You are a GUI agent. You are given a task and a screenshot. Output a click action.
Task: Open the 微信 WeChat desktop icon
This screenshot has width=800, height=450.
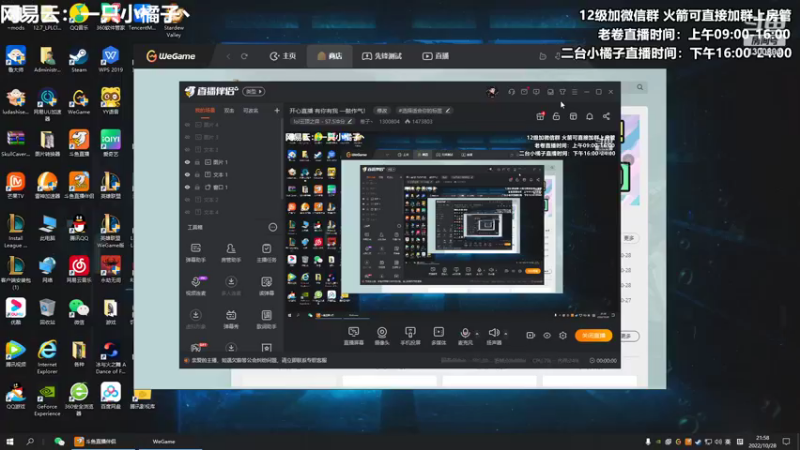(79, 312)
